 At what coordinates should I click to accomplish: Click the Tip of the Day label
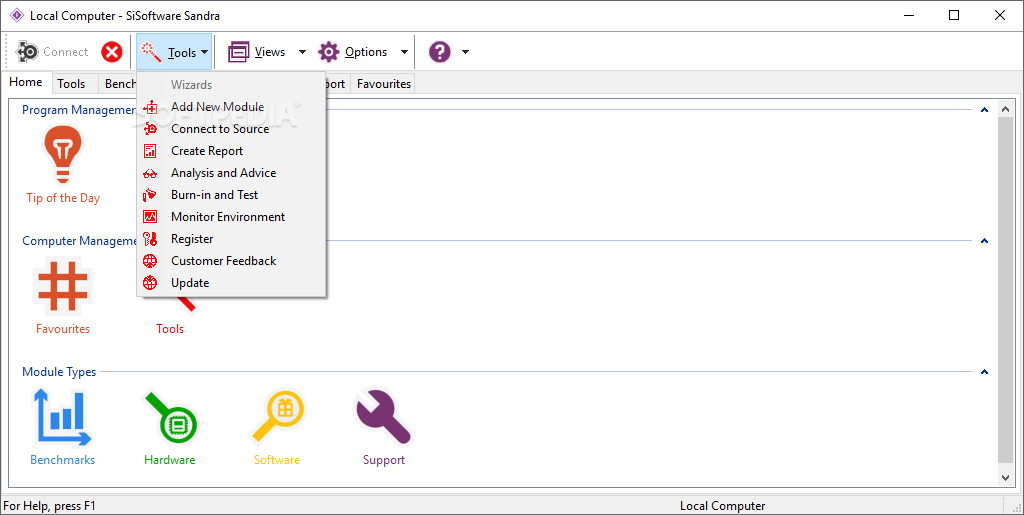[63, 198]
